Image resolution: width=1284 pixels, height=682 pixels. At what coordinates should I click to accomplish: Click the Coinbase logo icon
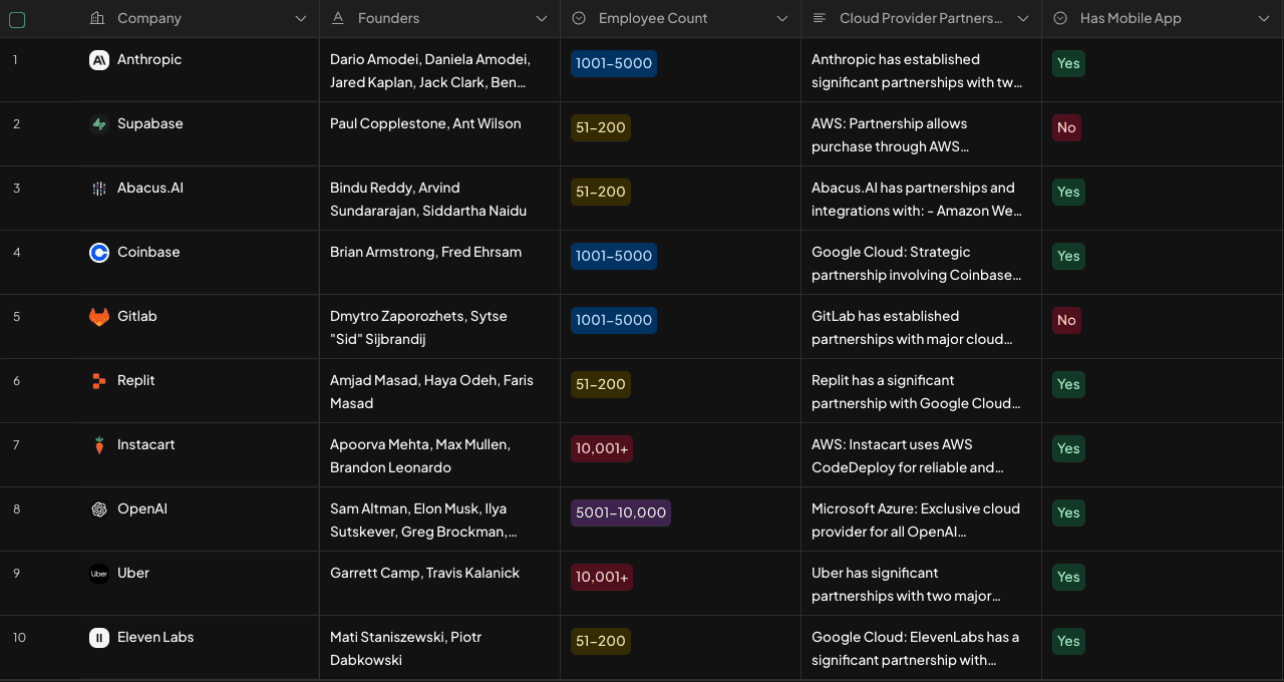[x=99, y=253]
